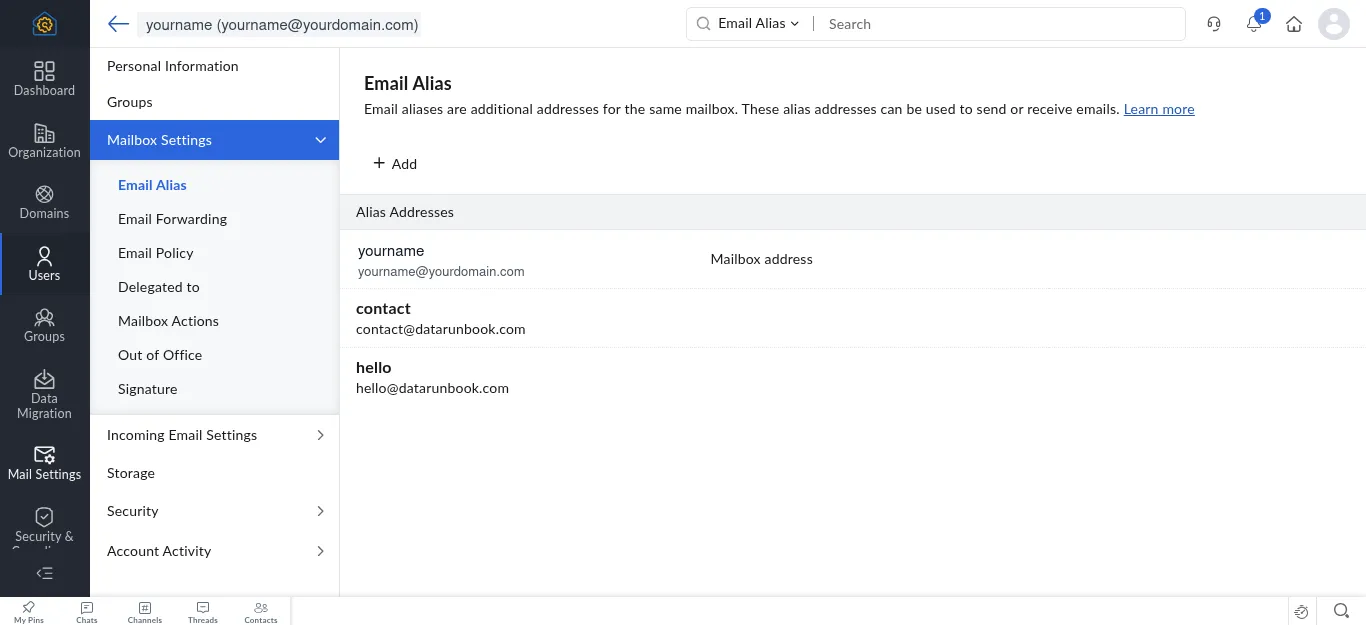Open Email Forwarding settings
Screen dimensions: 1366x625
coord(172,219)
